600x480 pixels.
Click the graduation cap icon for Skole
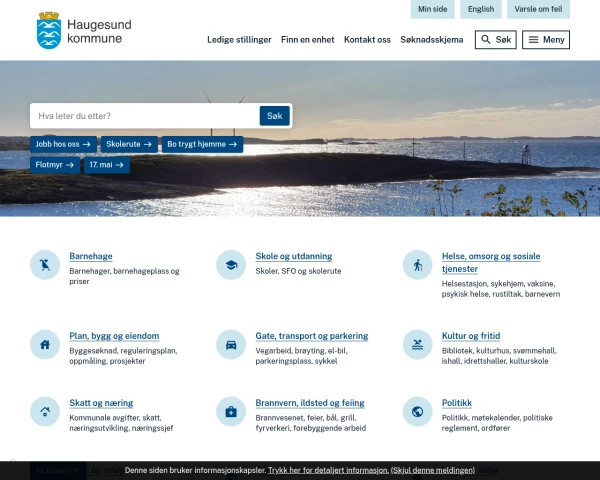pos(231,265)
